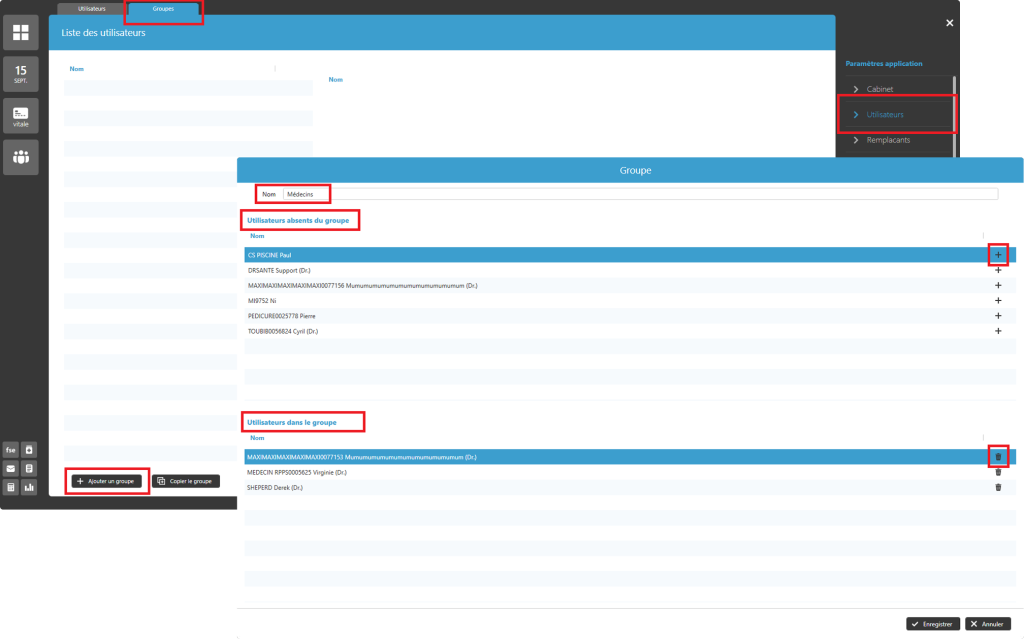Image resolution: width=1024 pixels, height=639 pixels.
Task: Click the Enregistrer button
Action: 933,624
